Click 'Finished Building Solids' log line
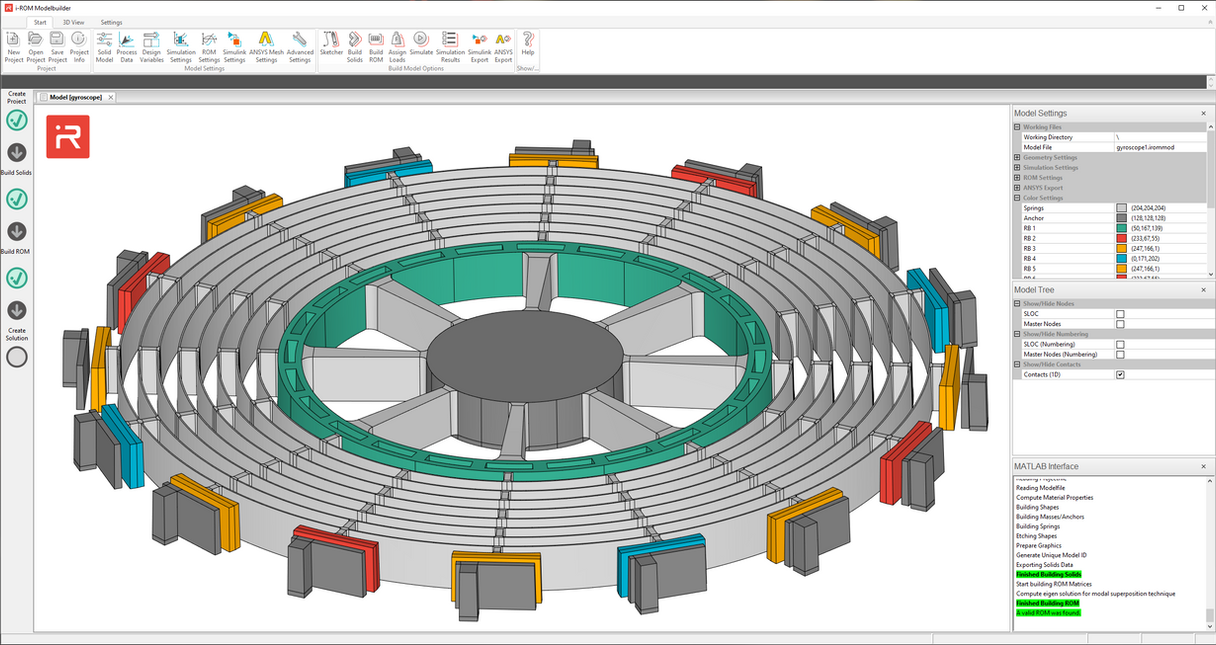This screenshot has height=645, width=1216. click(x=1048, y=574)
